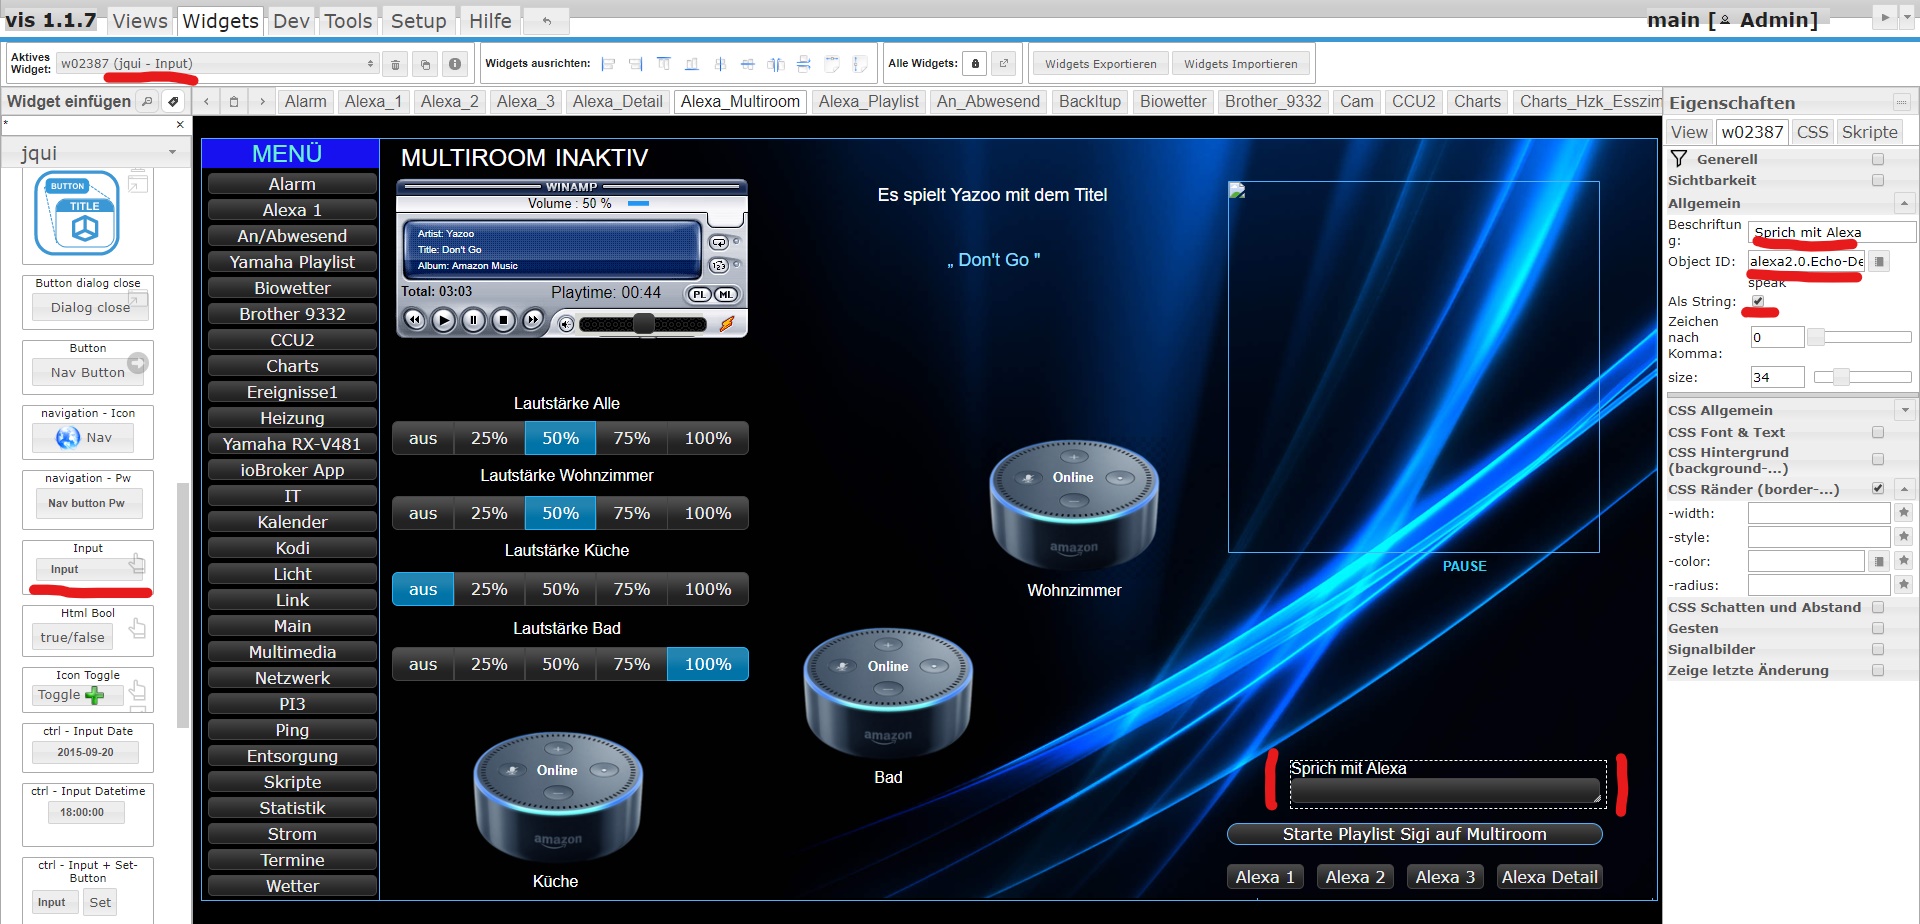This screenshot has width=1920, height=924.
Task: Open the Winamp ML media library button
Action: pos(725,294)
